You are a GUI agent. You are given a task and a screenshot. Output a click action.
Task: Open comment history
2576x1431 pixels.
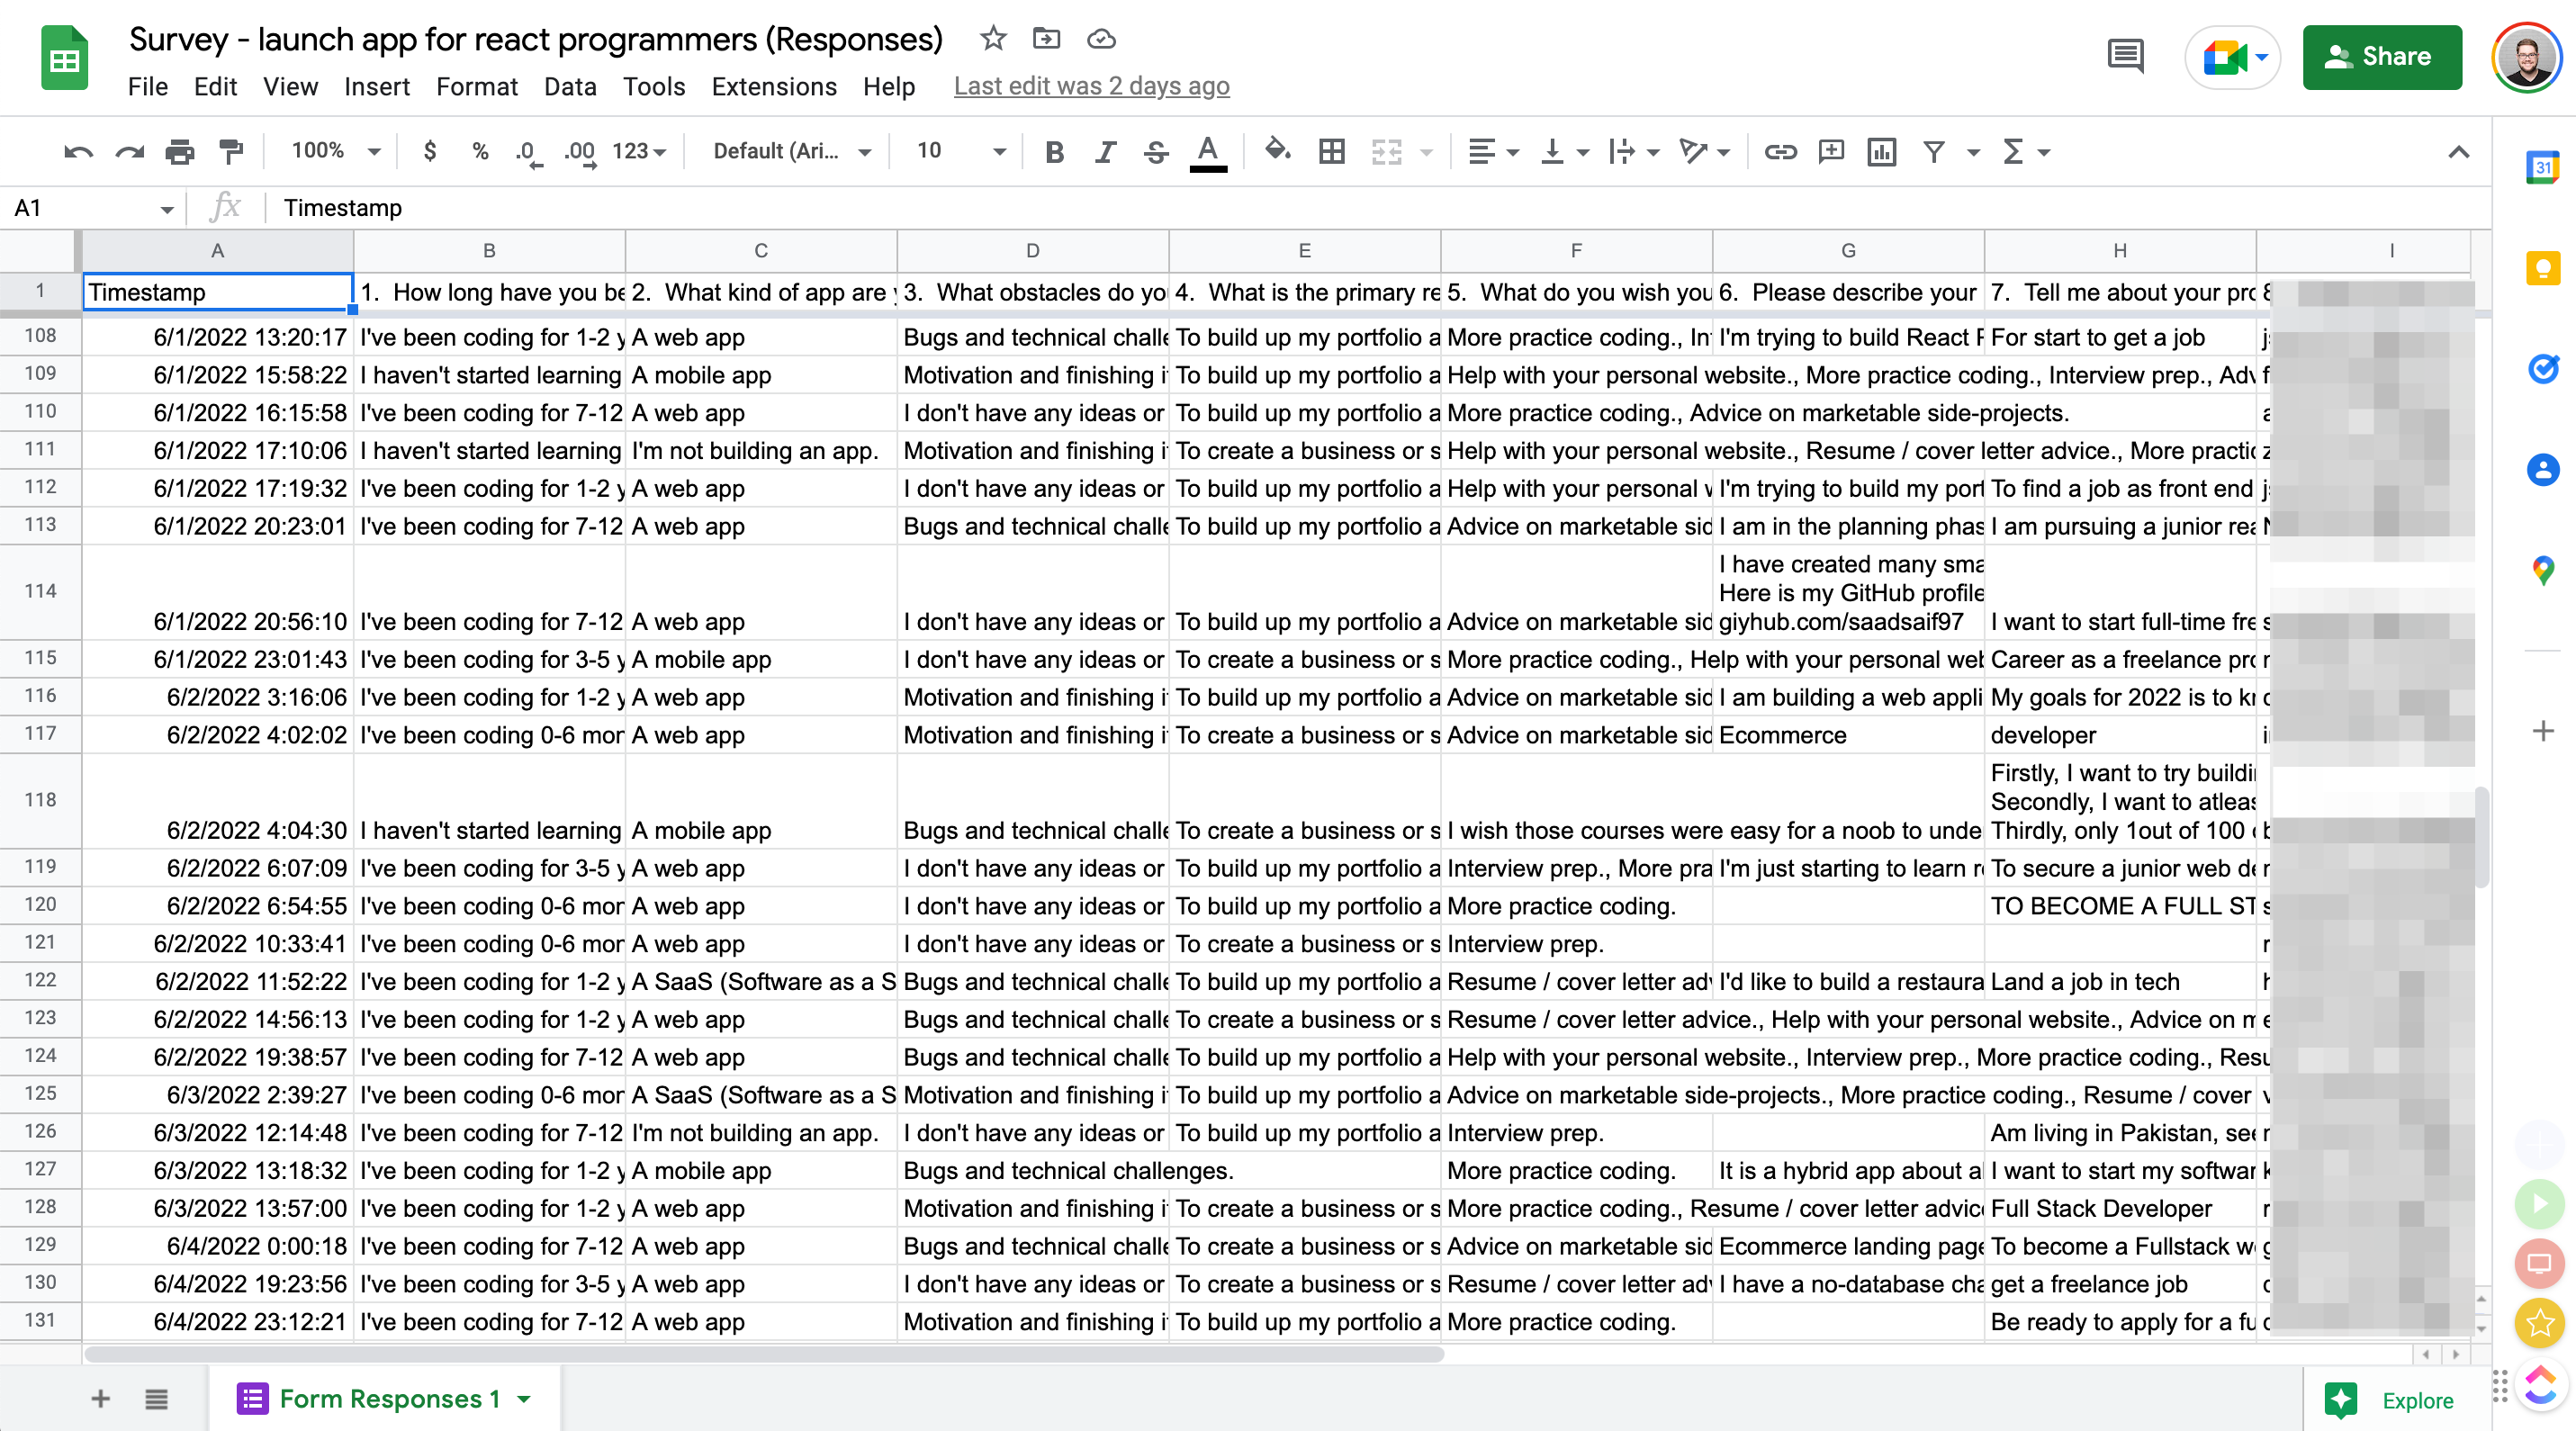pos(2125,57)
